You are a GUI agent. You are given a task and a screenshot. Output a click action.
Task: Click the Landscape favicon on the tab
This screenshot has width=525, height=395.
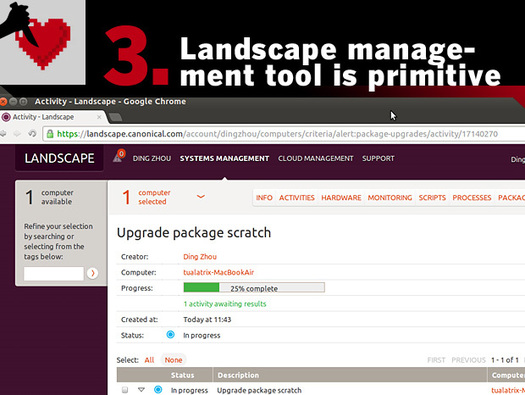click(x=6, y=117)
